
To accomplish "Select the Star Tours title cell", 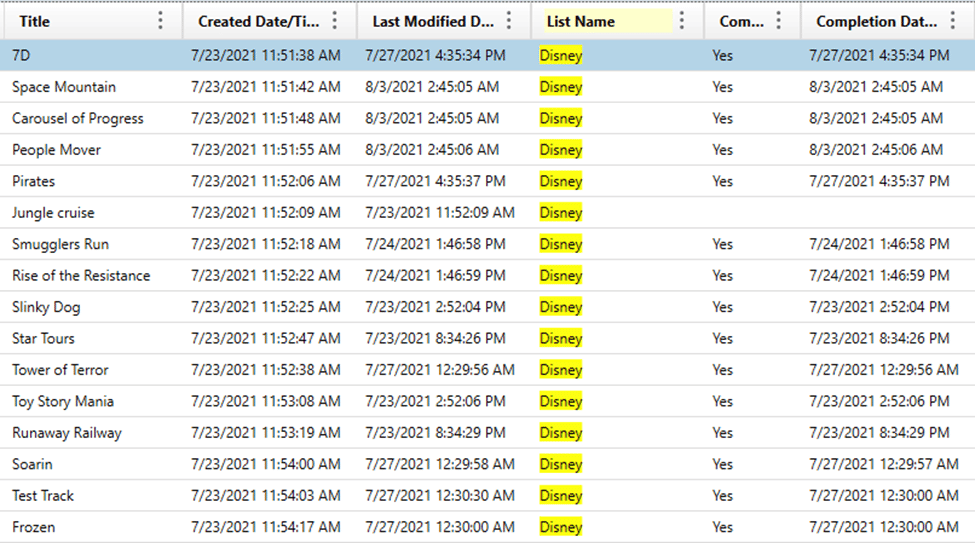I will [x=44, y=338].
